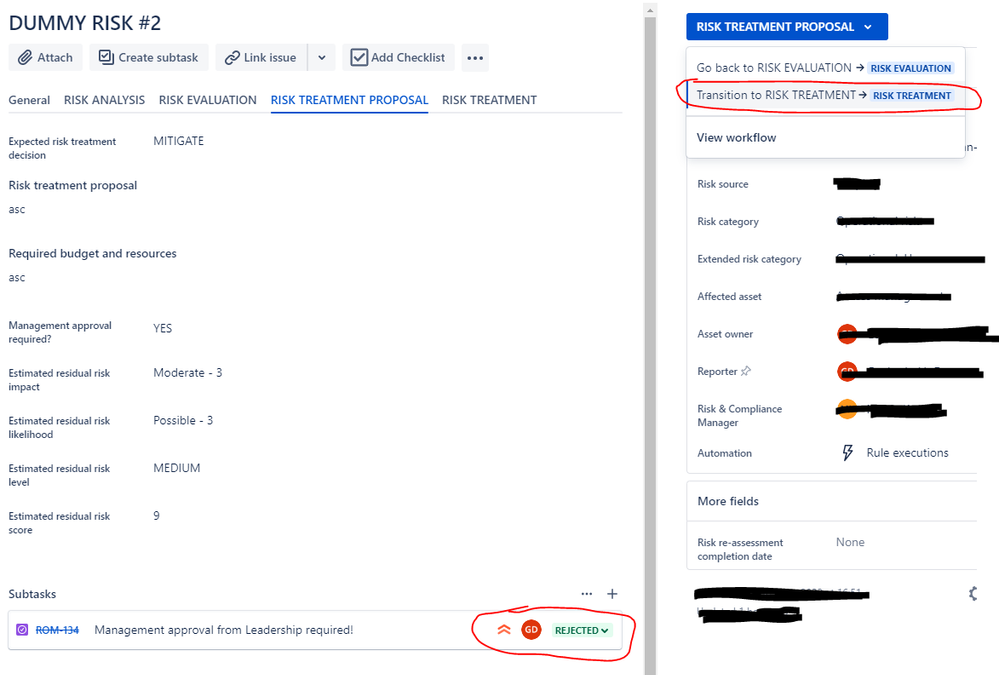
Task: Open Rule executions under Automation
Action: coord(907,453)
